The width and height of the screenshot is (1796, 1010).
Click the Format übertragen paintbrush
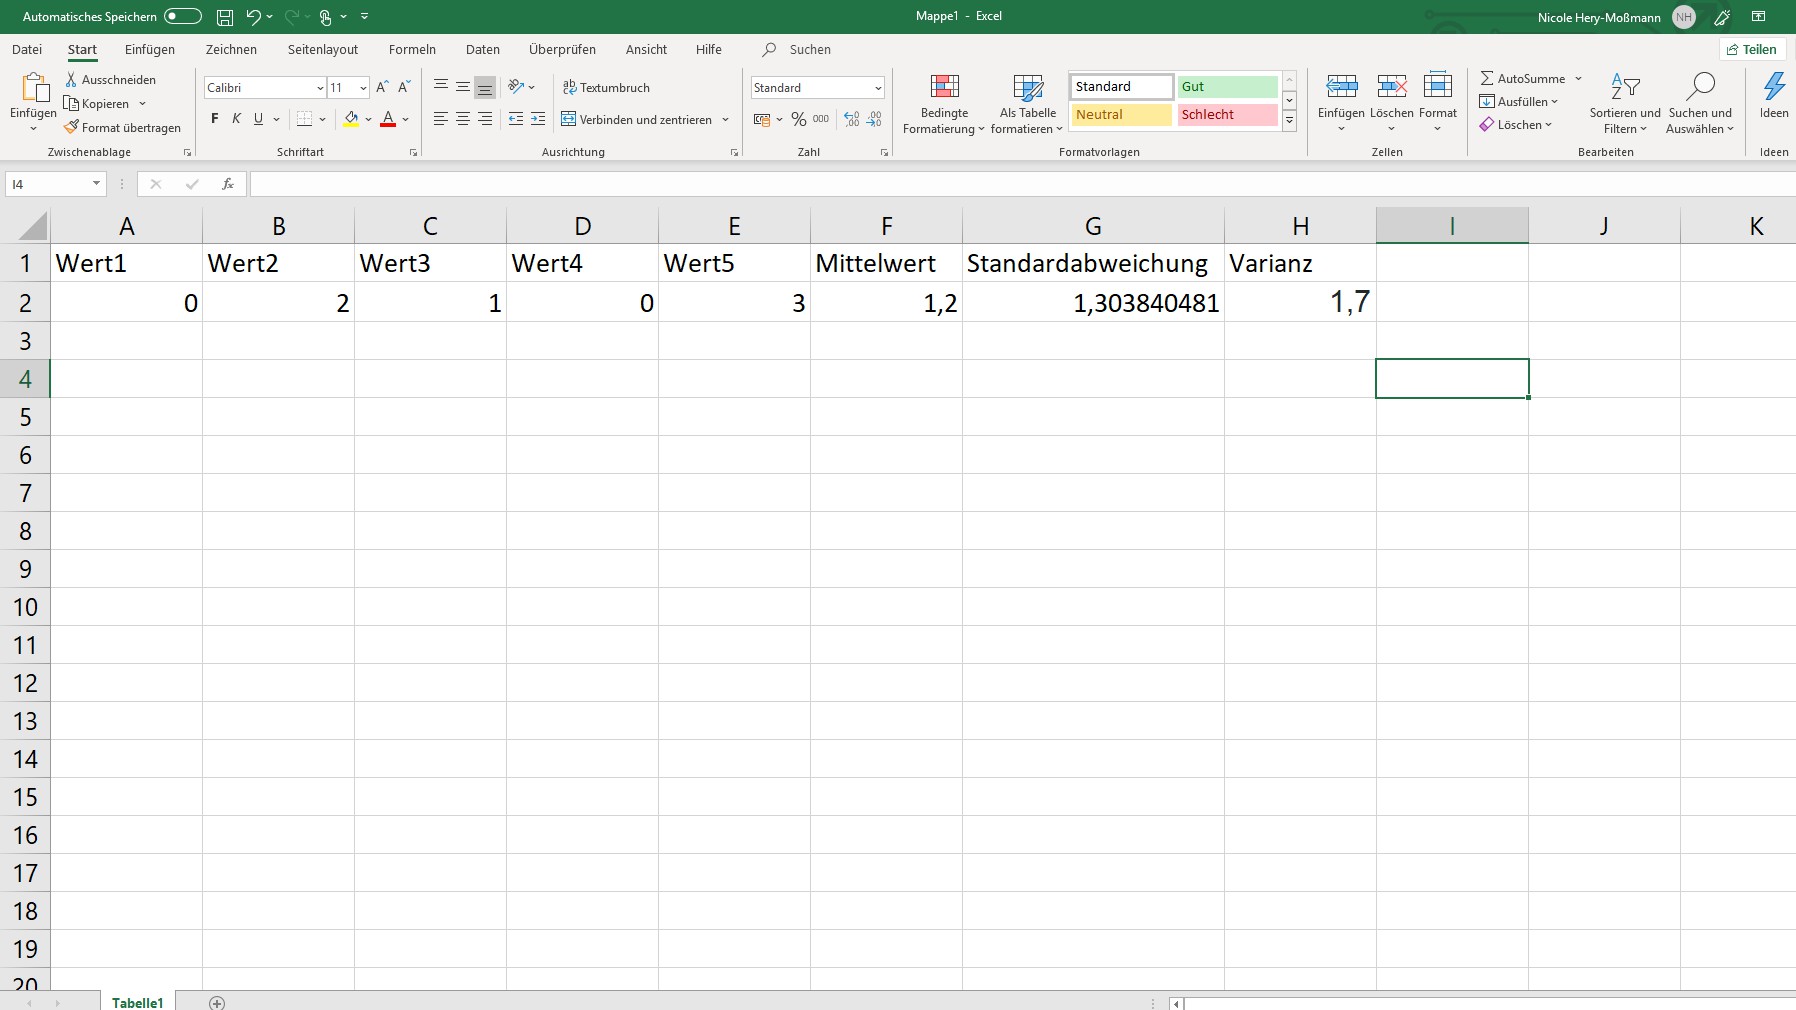tap(123, 128)
